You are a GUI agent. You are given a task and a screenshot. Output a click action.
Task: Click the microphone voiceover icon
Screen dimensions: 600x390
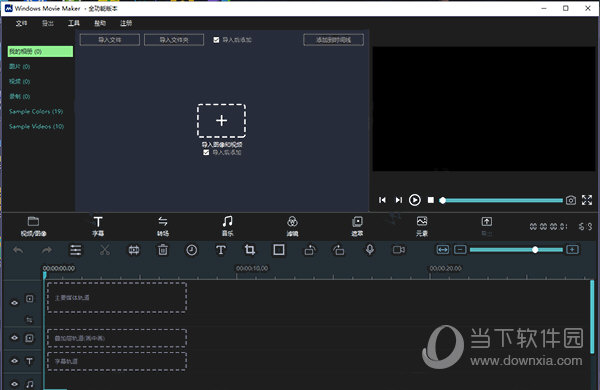370,250
